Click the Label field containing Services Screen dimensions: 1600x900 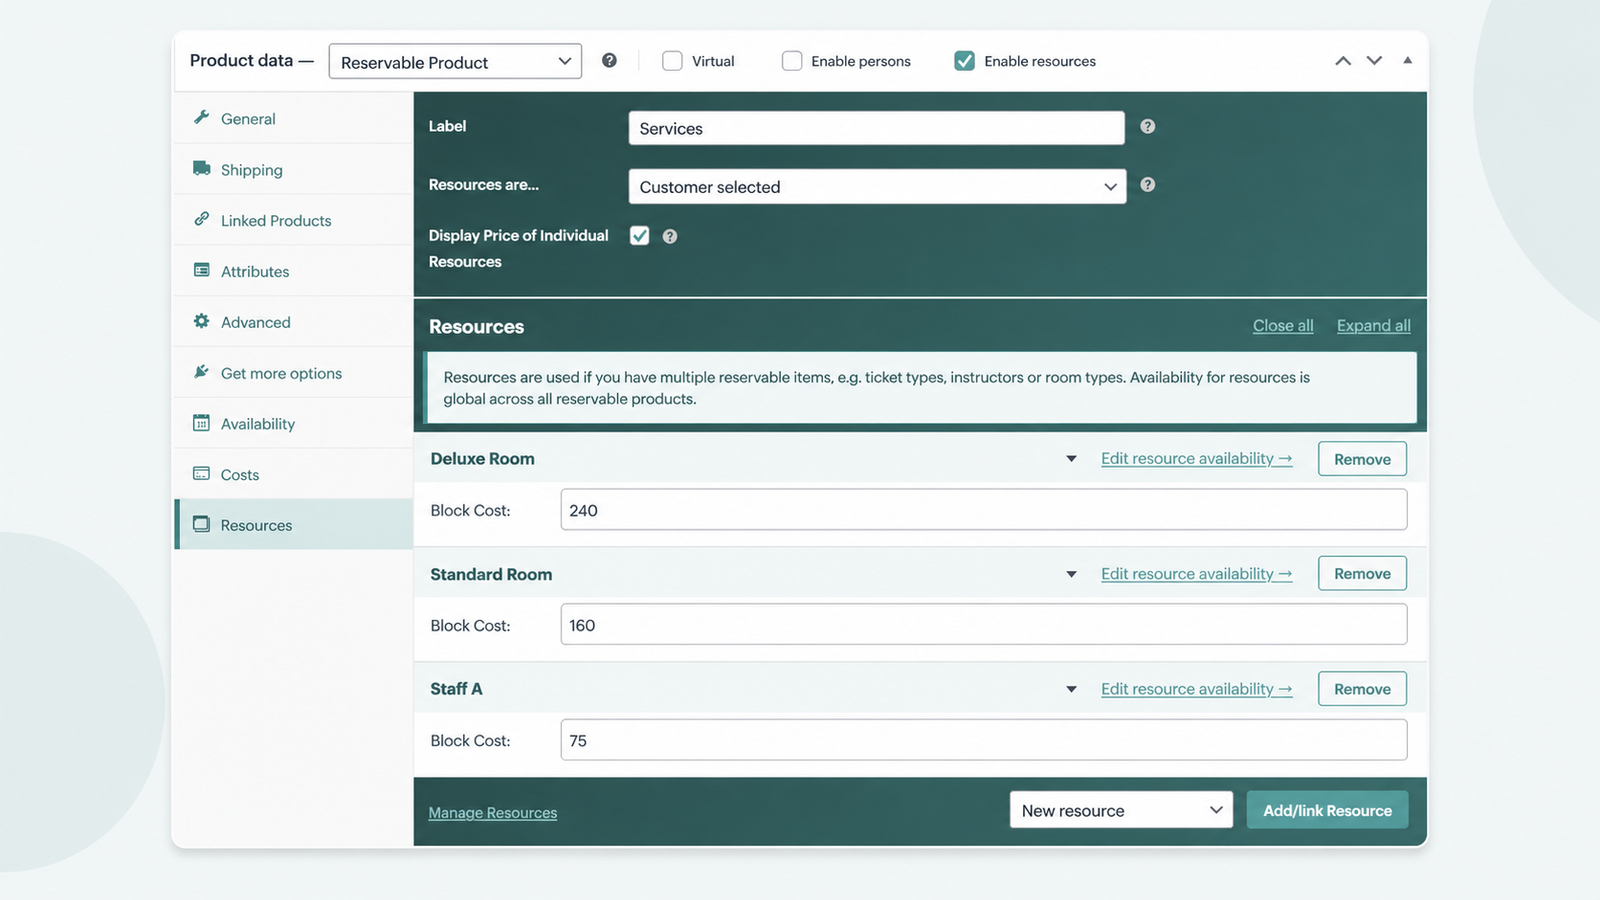coord(876,128)
